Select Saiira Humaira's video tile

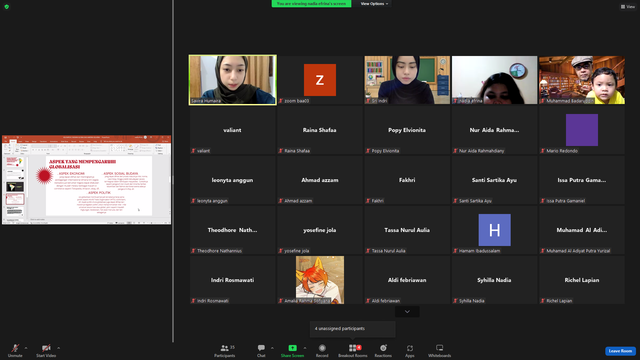click(233, 80)
